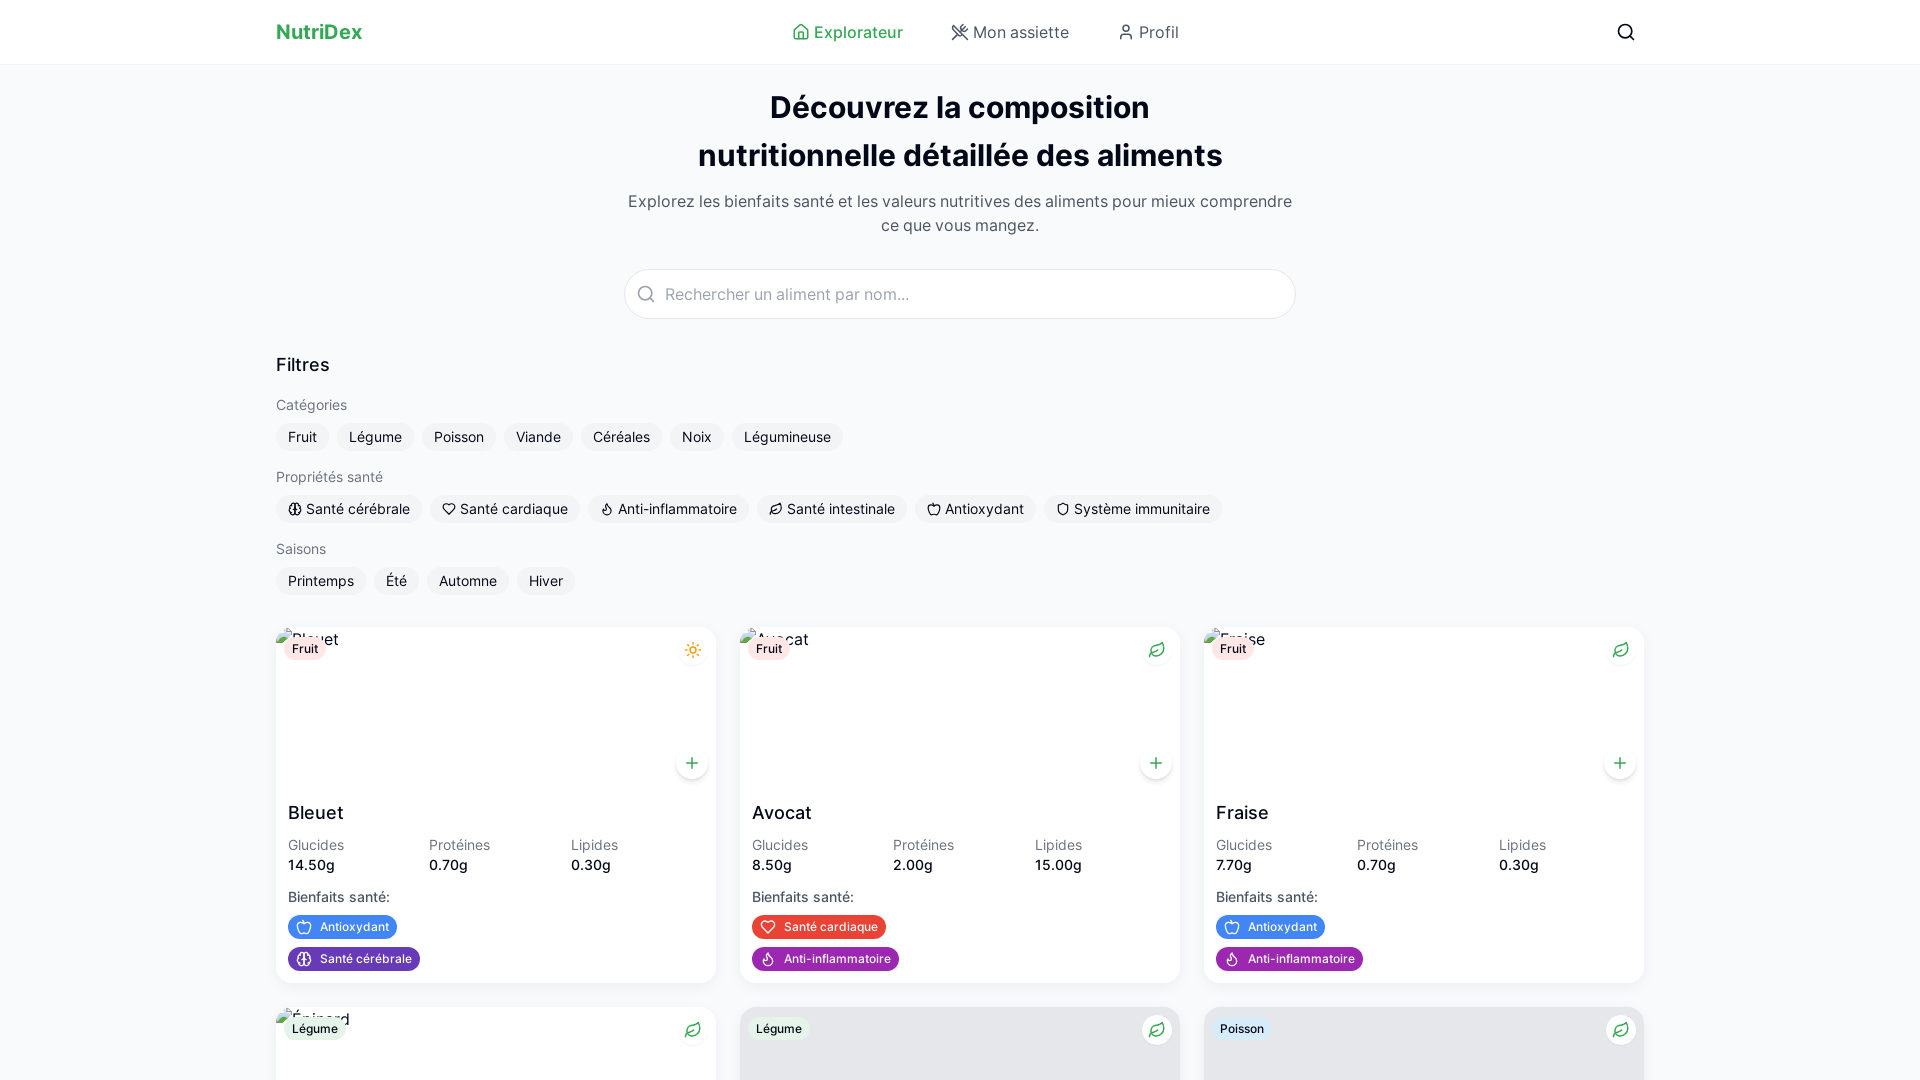This screenshot has width=1920, height=1080.
Task: Select the Automne season filter
Action: [468, 581]
